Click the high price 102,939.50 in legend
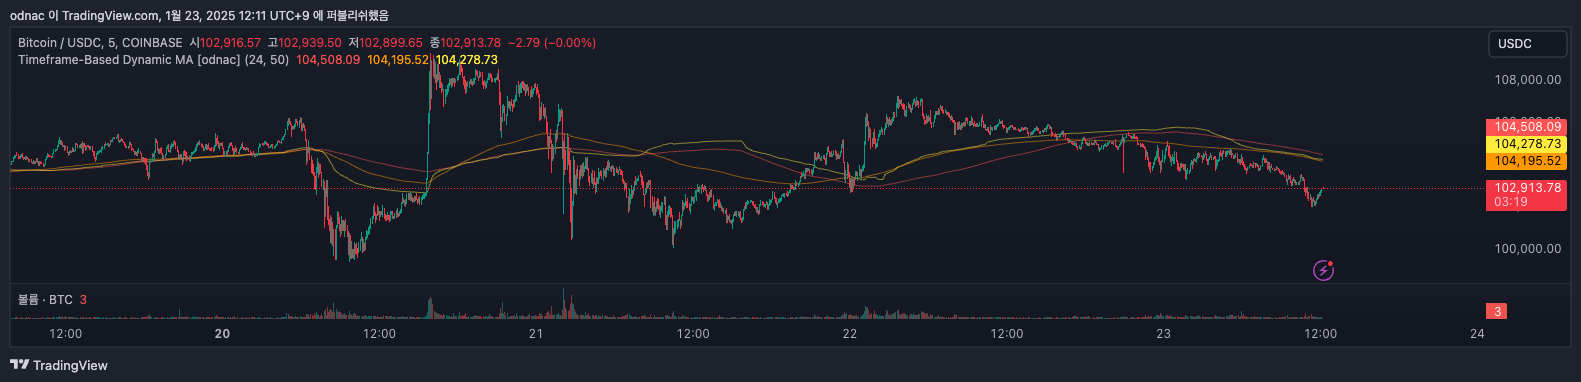Image resolution: width=1581 pixels, height=382 pixels. click(310, 43)
